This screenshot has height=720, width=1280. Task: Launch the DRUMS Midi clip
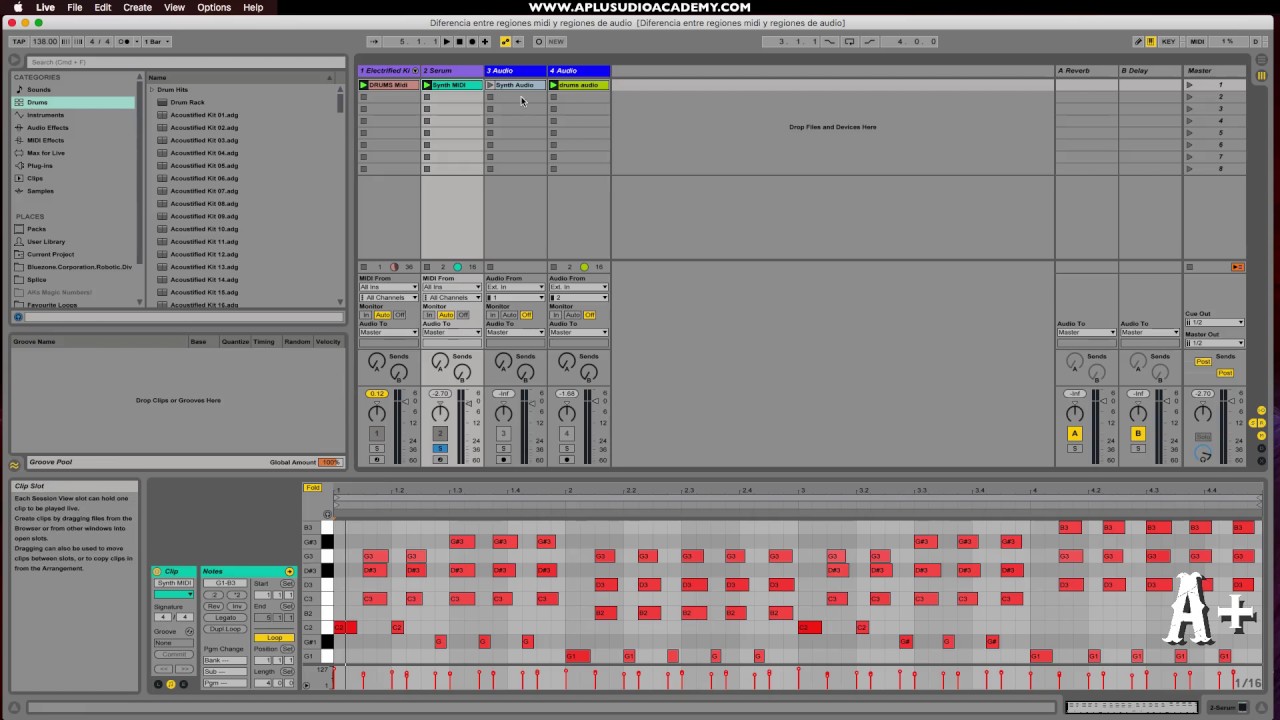point(364,85)
